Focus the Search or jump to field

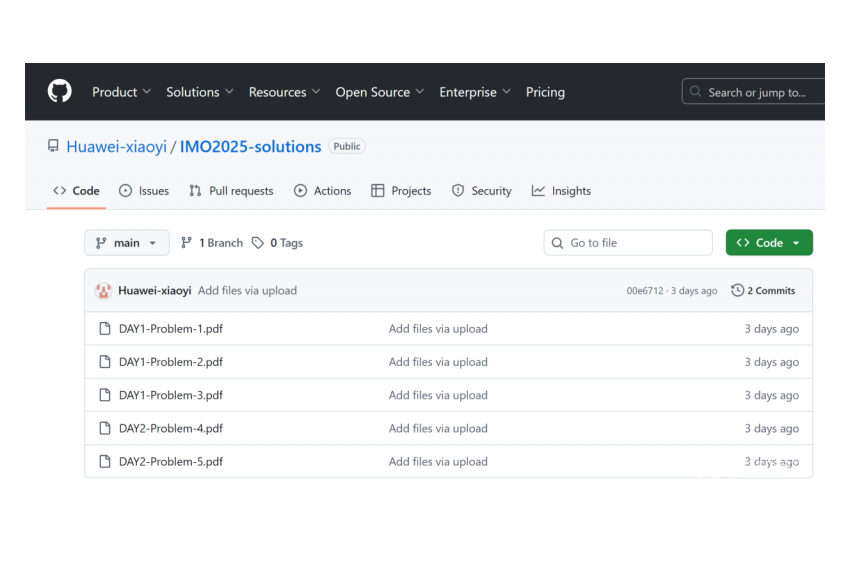coord(753,92)
